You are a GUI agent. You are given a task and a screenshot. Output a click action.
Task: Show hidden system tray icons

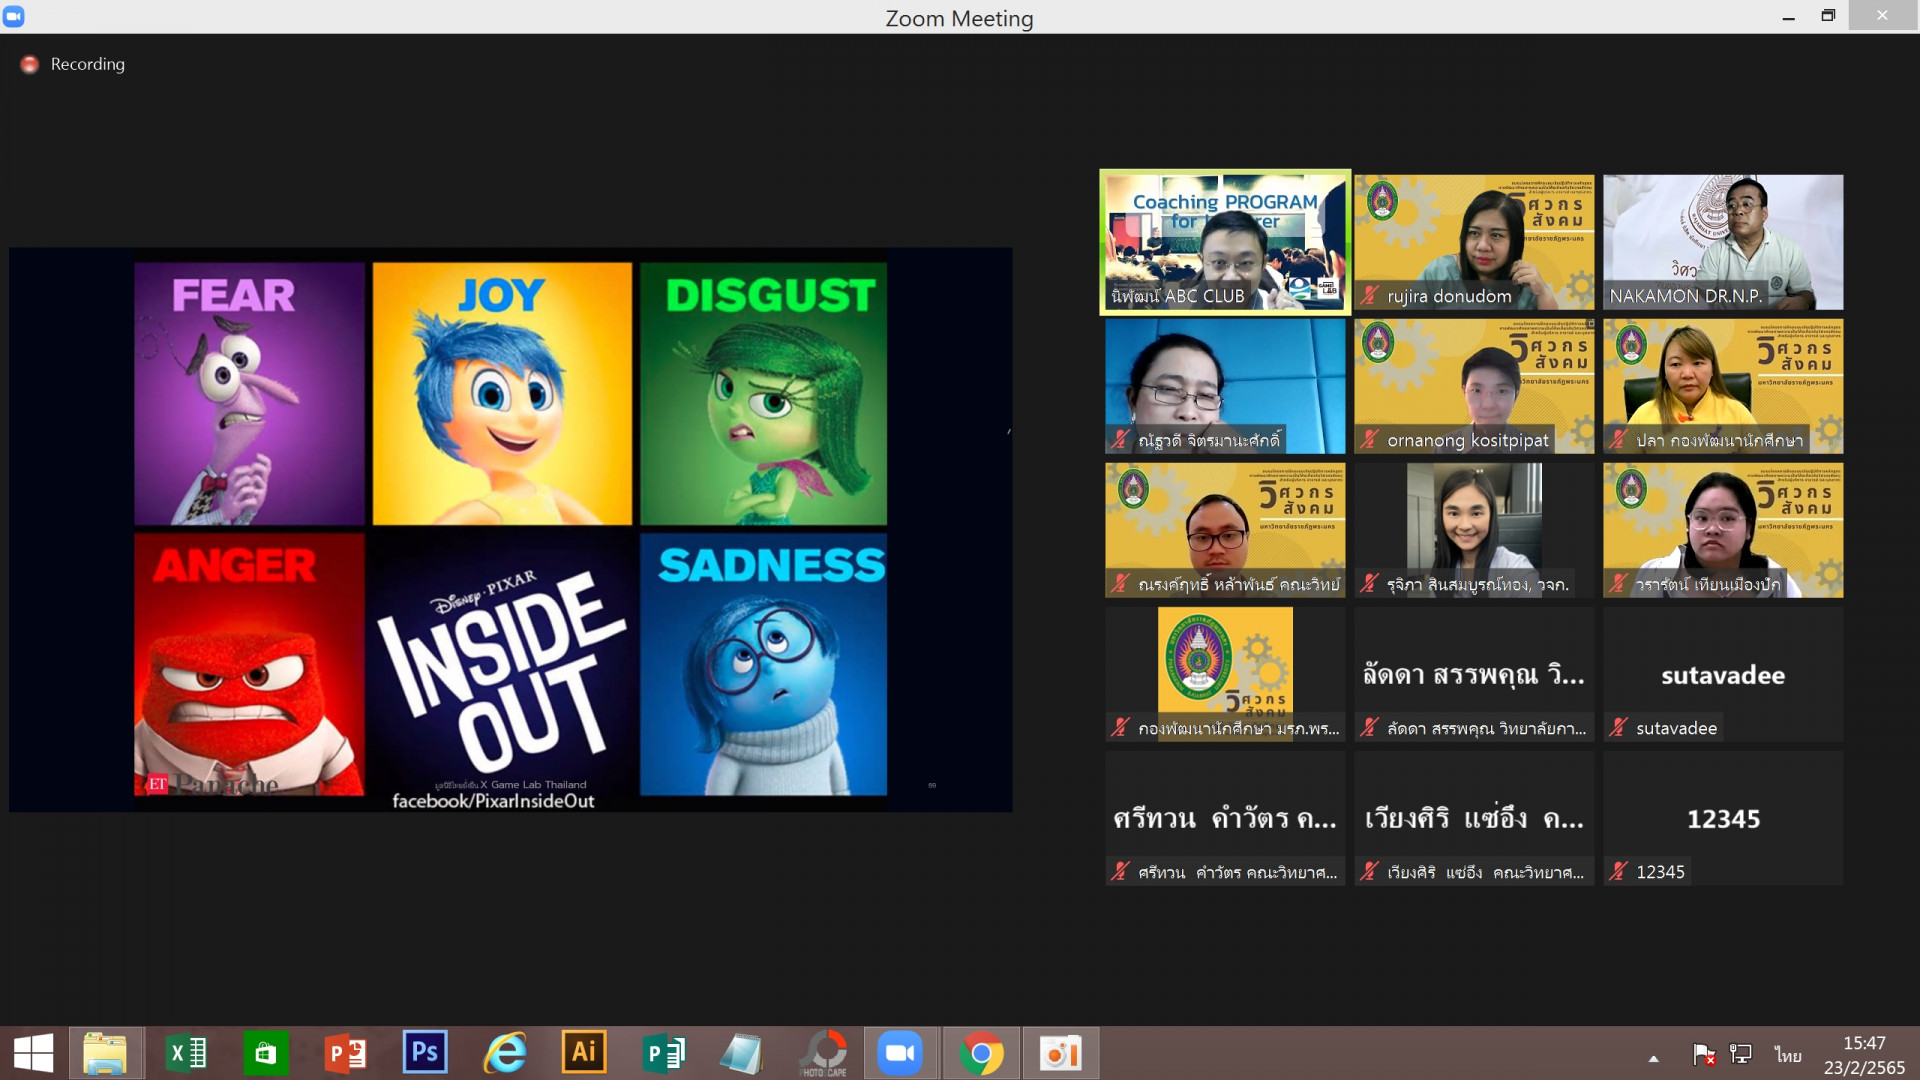(1654, 1058)
